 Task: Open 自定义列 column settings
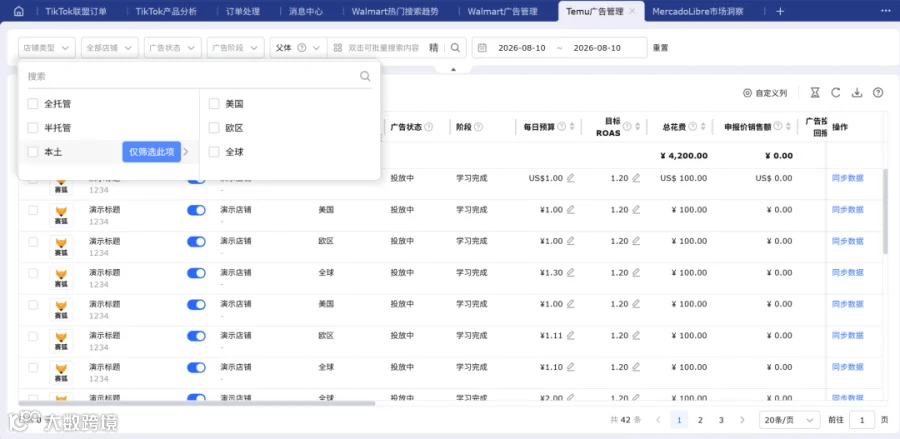tap(765, 93)
